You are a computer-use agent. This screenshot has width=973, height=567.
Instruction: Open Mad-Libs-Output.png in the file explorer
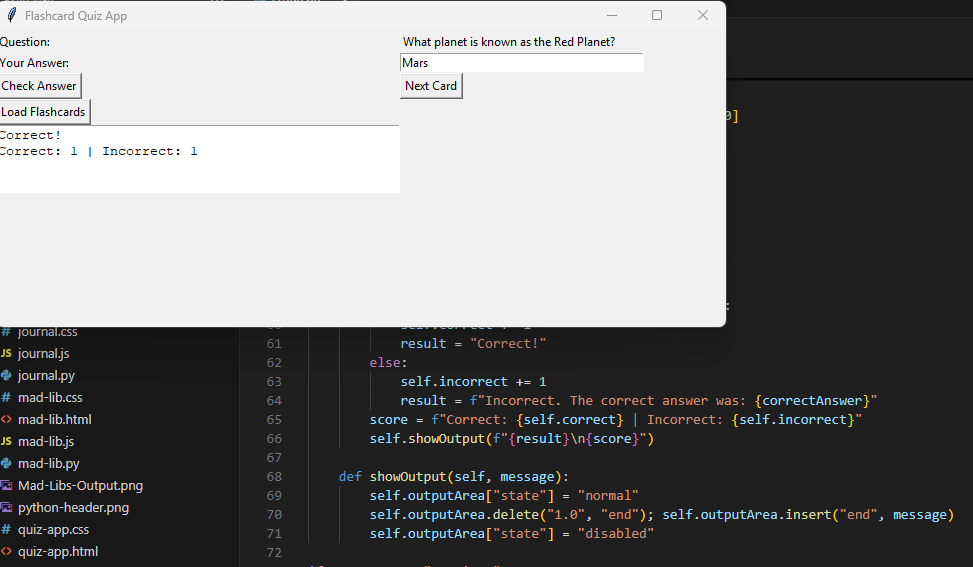(x=81, y=486)
